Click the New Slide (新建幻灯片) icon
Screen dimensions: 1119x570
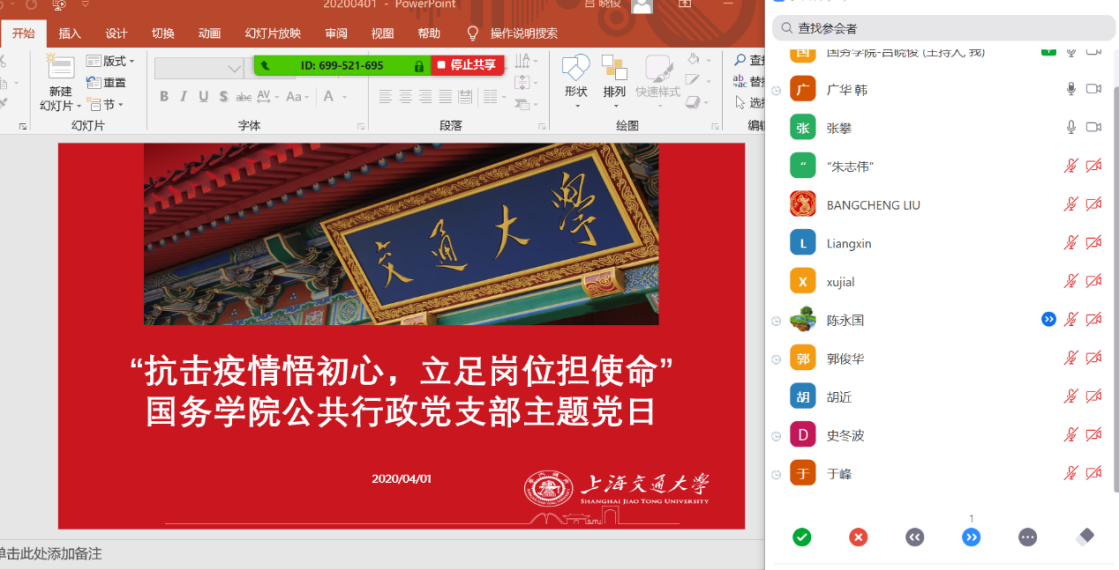point(60,69)
